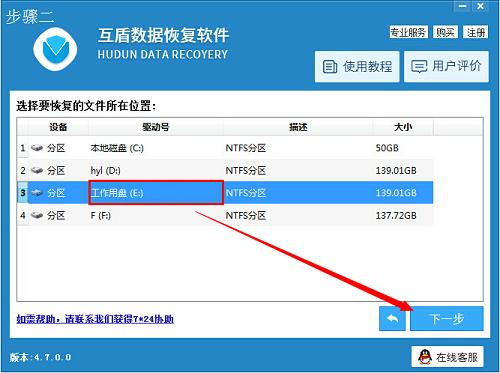Click the Hudun shield logo icon
Viewport: 500px width, 373px height.
(x=55, y=49)
